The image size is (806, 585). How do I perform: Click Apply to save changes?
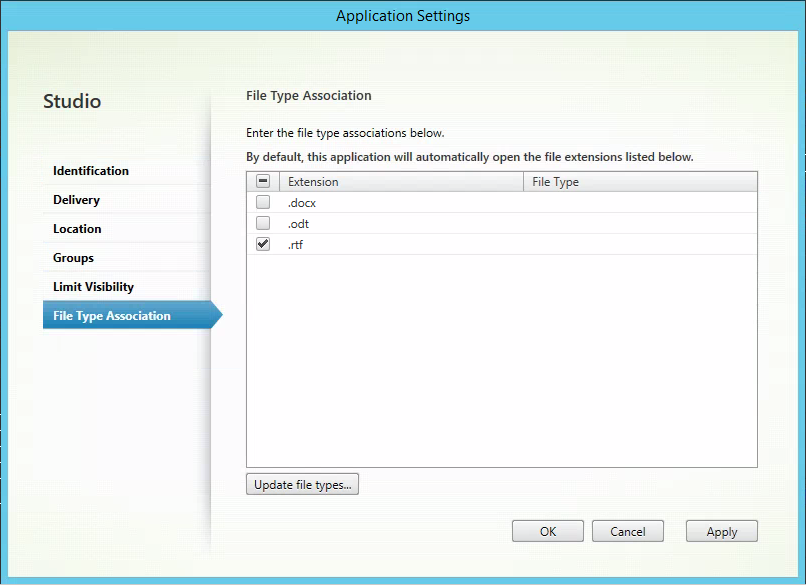click(x=721, y=532)
